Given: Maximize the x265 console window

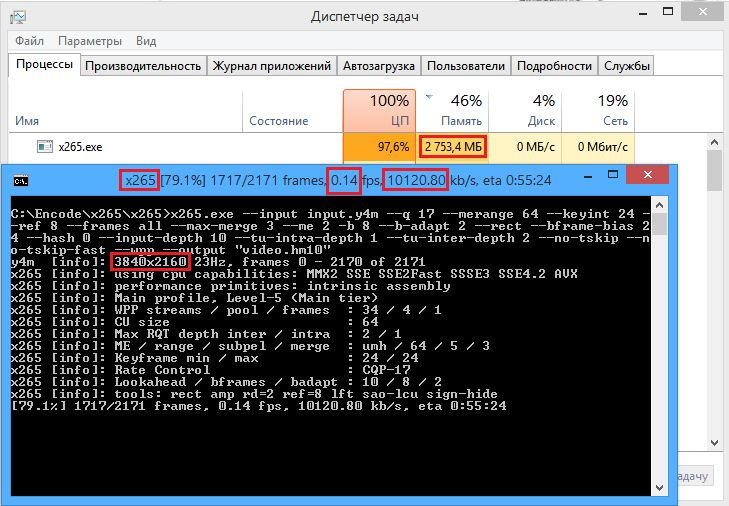Looking at the screenshot, I should (x=613, y=175).
